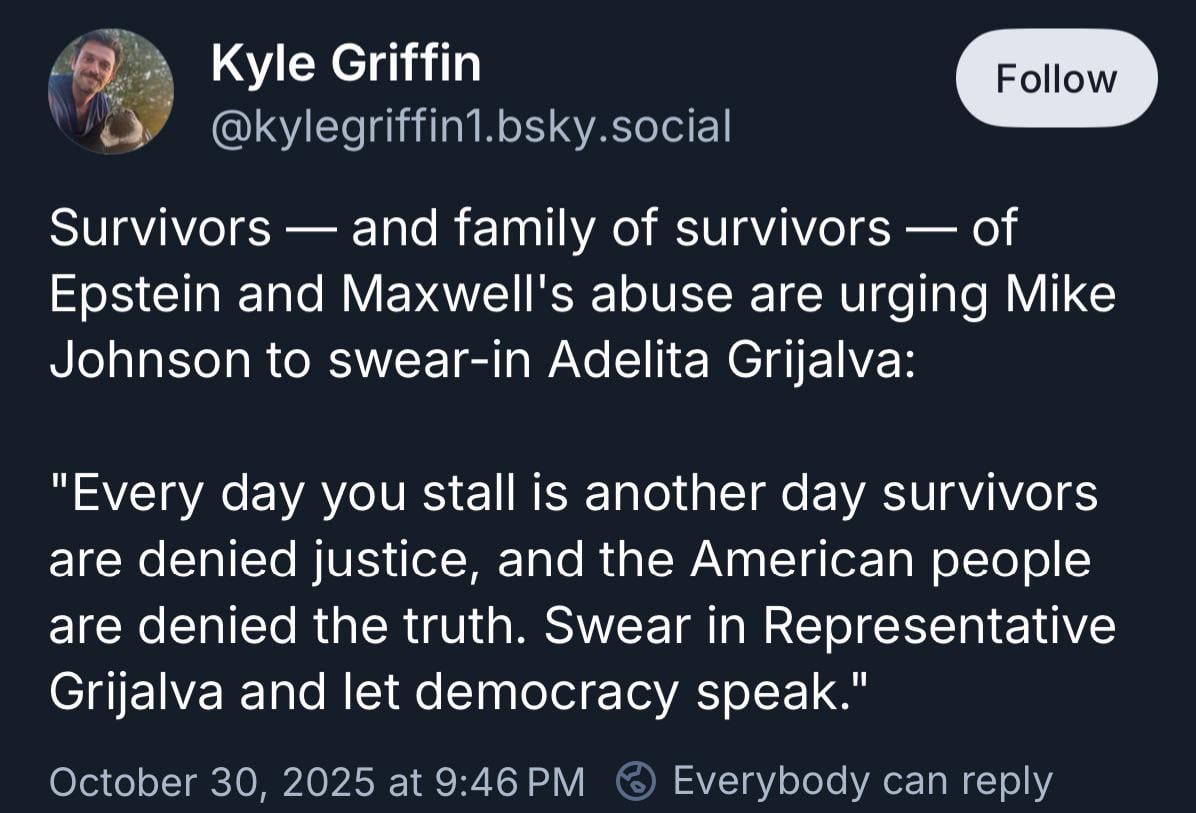1196x813 pixels.
Task: Click the Follow button
Action: [1056, 78]
